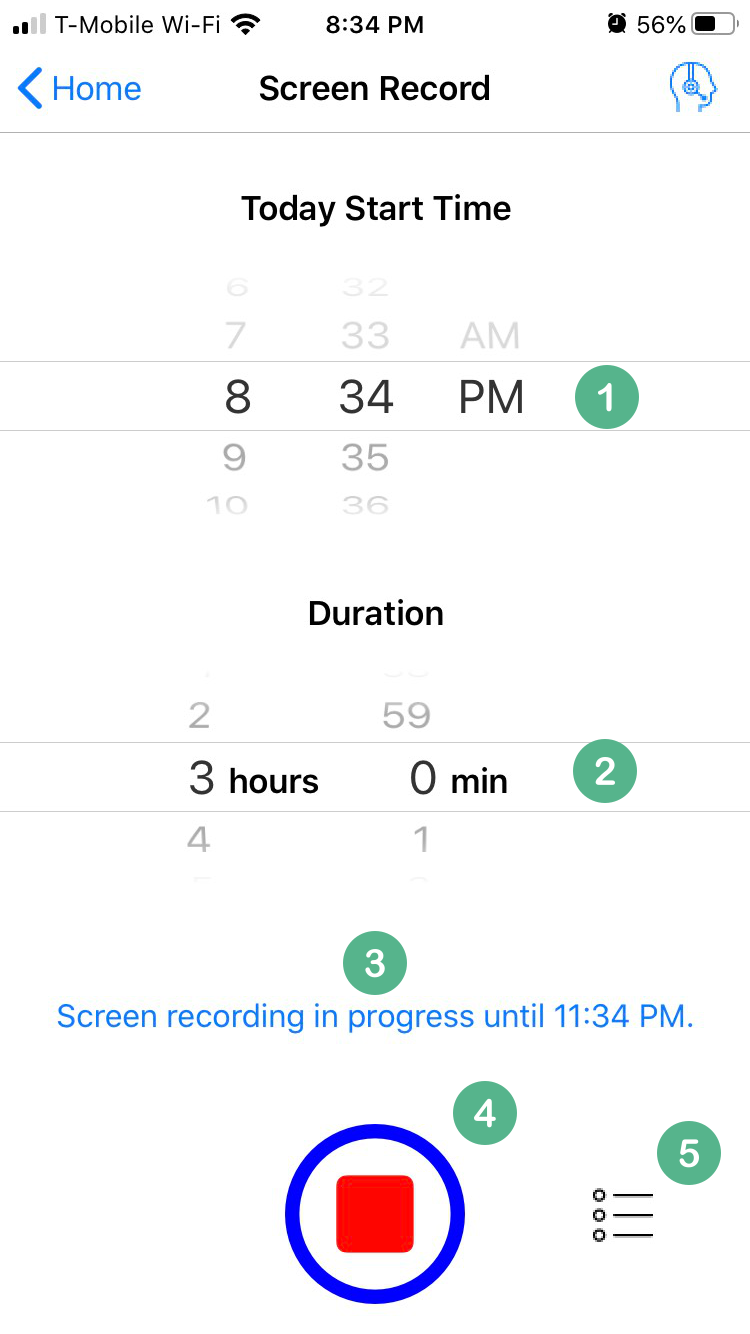The image size is (750, 1334).
Task: Tap the screen recording in progress message
Action: click(x=375, y=1017)
